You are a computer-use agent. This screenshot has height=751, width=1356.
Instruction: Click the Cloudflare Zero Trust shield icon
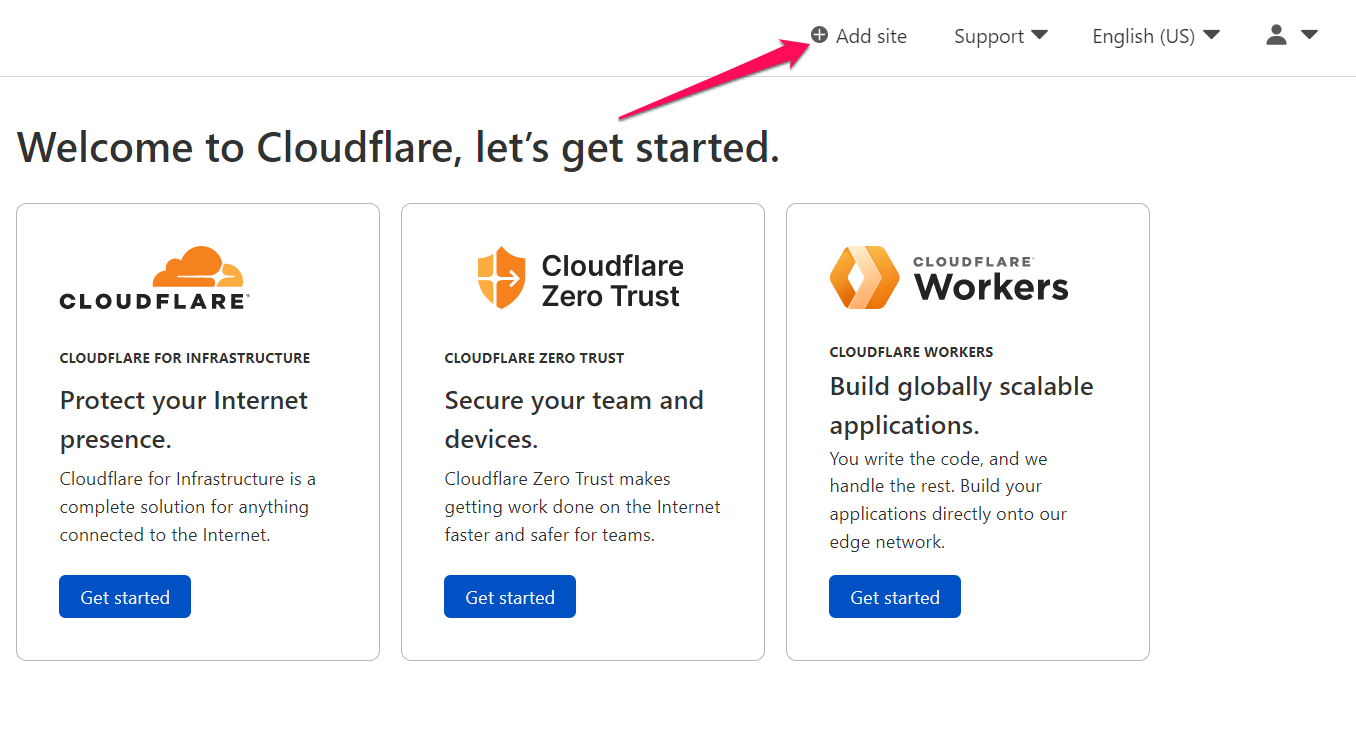tap(500, 277)
